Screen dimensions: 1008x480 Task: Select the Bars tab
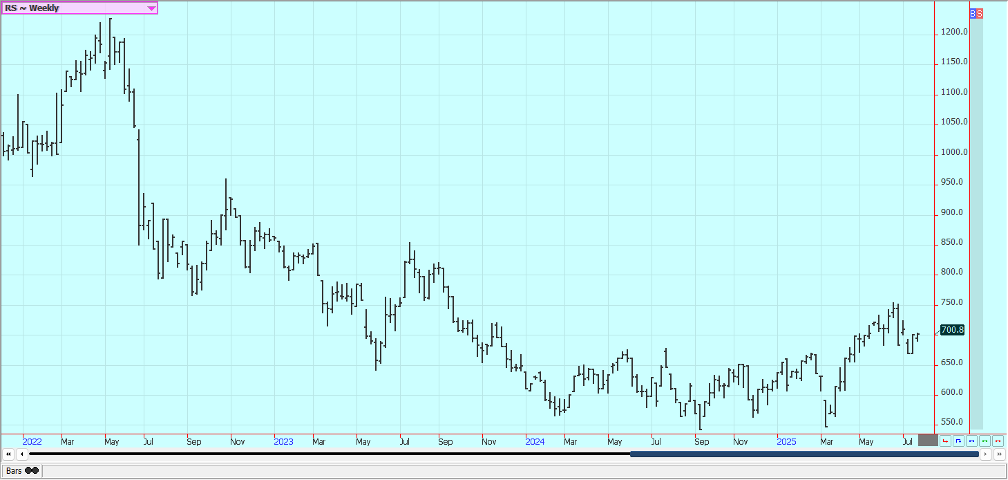click(x=22, y=471)
